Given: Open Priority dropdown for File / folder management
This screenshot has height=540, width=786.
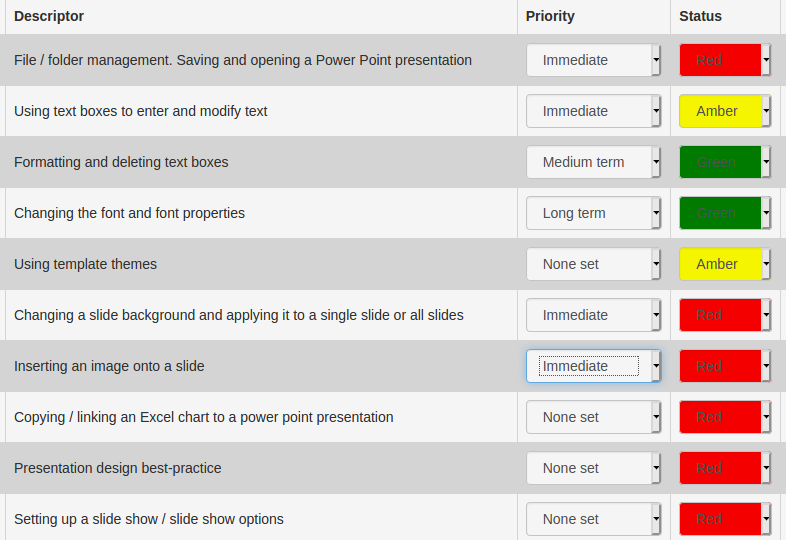Looking at the screenshot, I should pyautogui.click(x=594, y=60).
